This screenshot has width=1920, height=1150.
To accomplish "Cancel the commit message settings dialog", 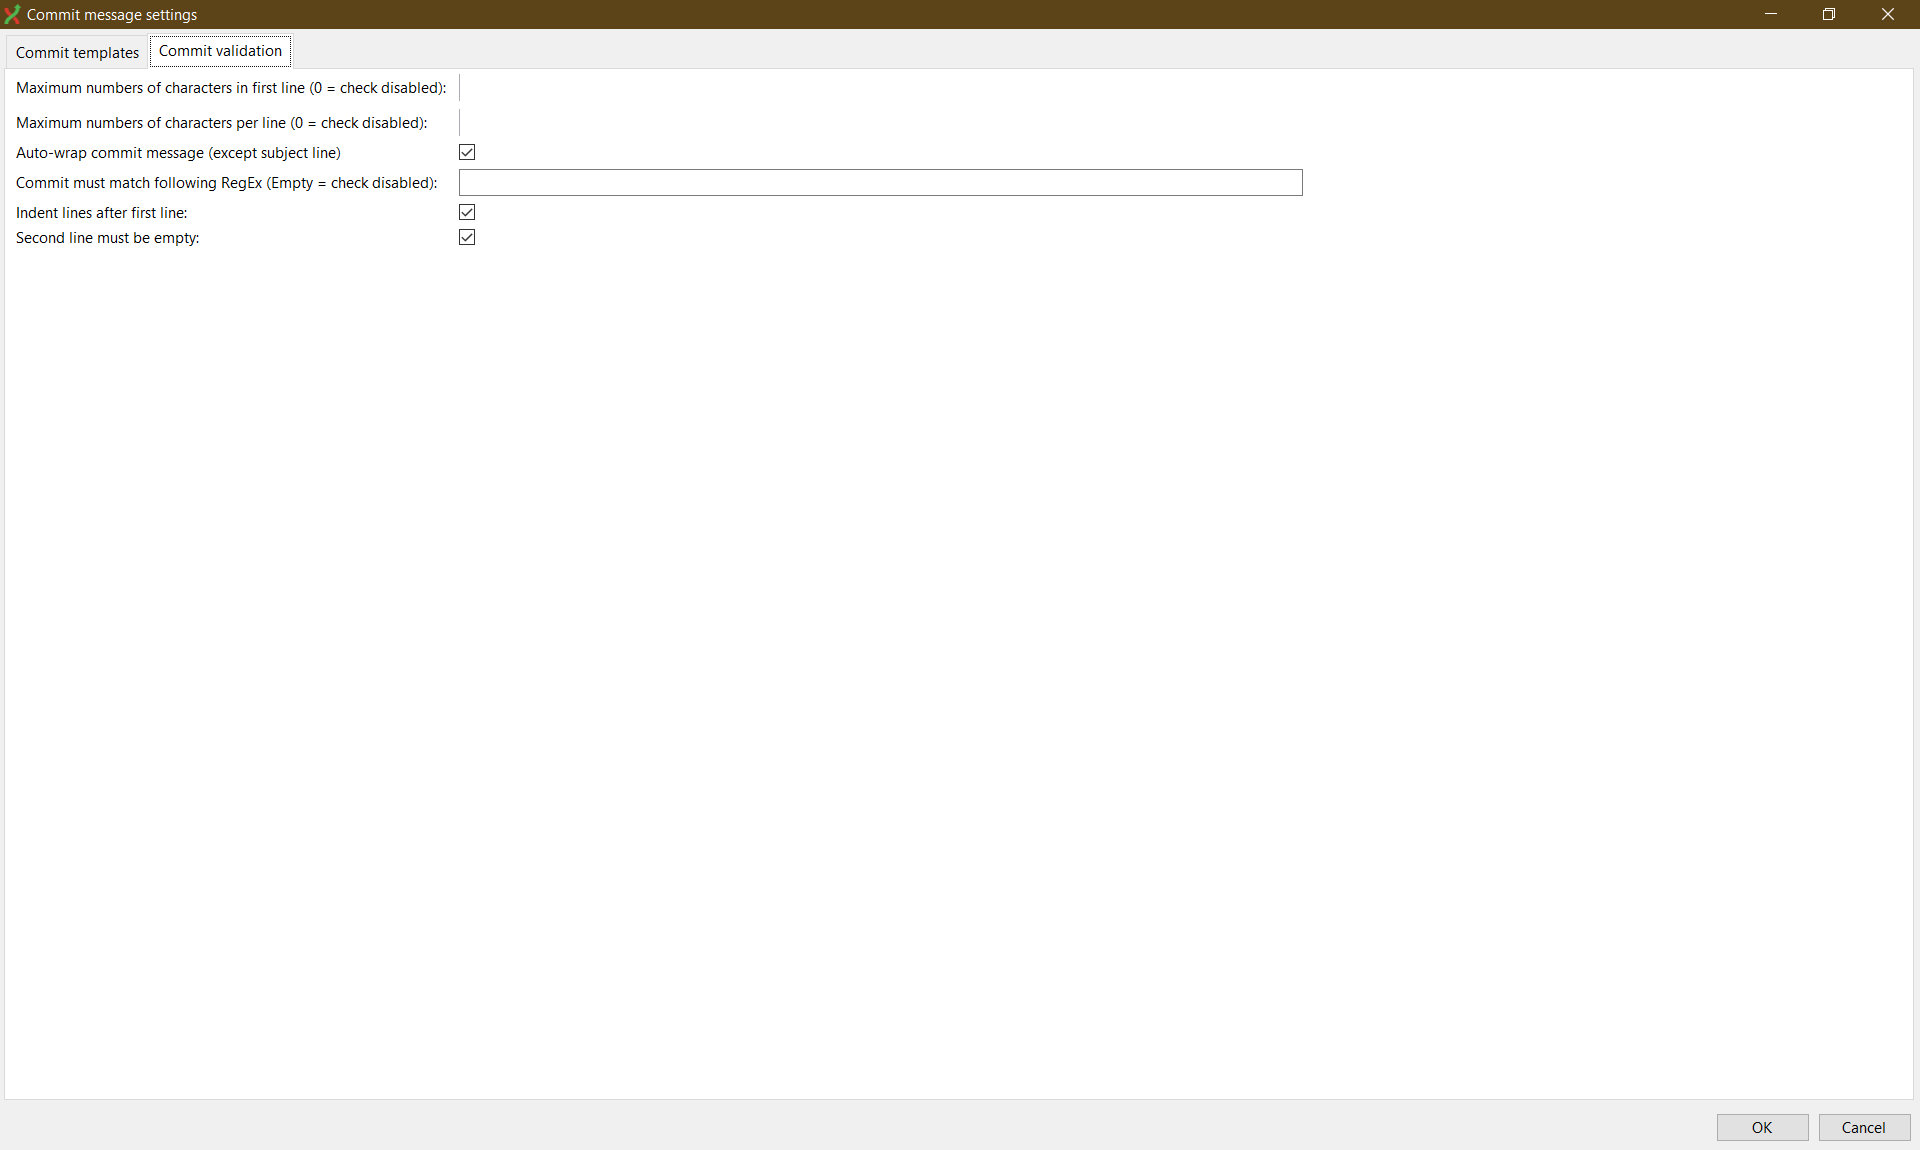I will (x=1863, y=1127).
